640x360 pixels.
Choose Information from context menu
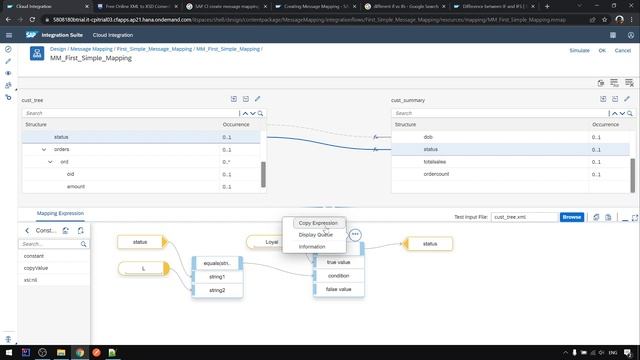(x=312, y=247)
